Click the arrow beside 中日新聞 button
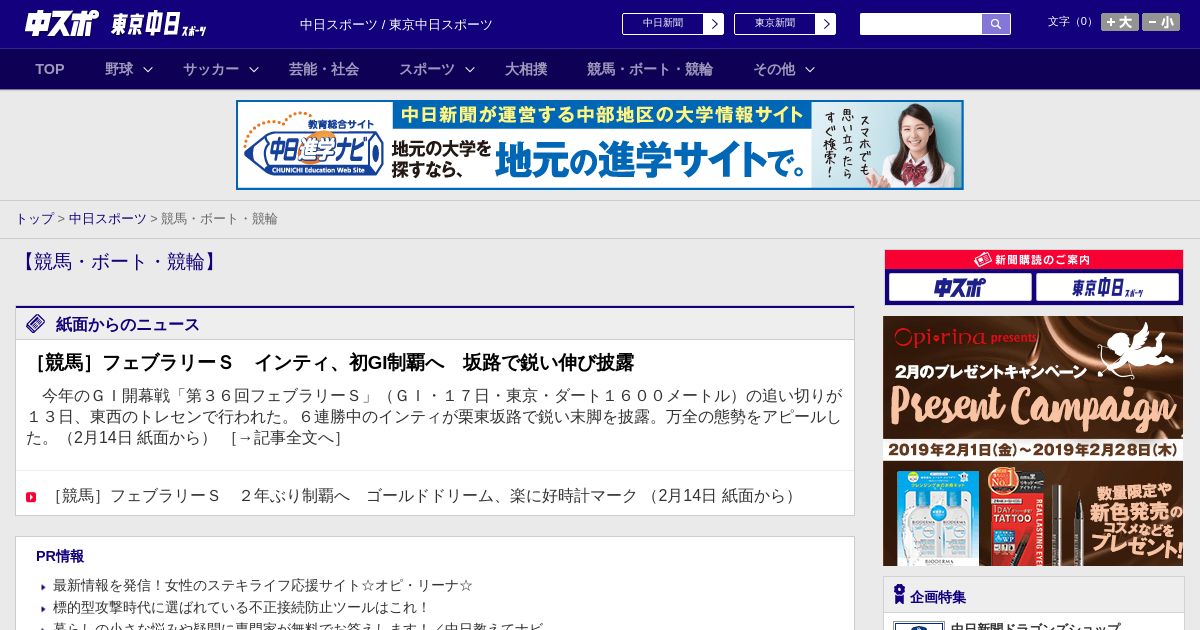 [714, 24]
